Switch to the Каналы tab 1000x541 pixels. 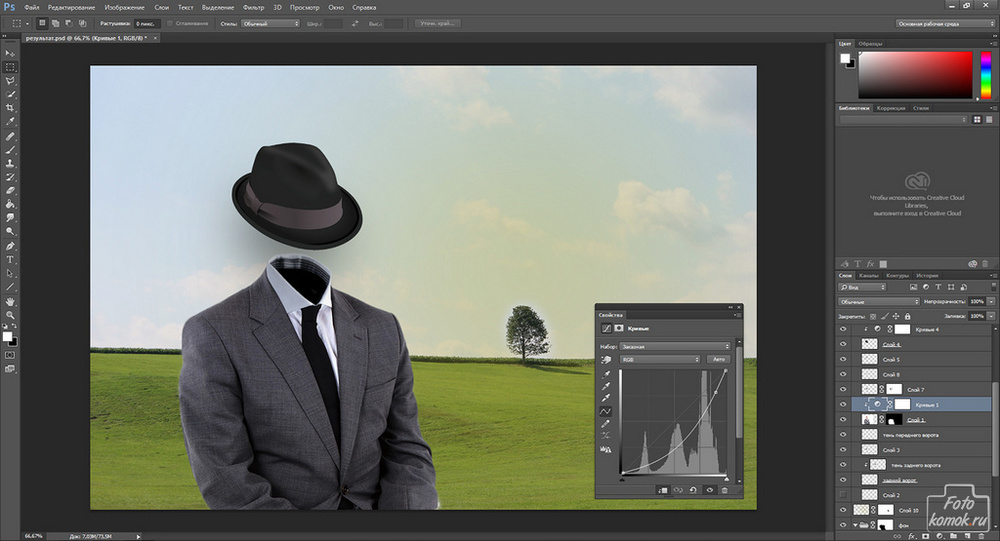pos(869,275)
